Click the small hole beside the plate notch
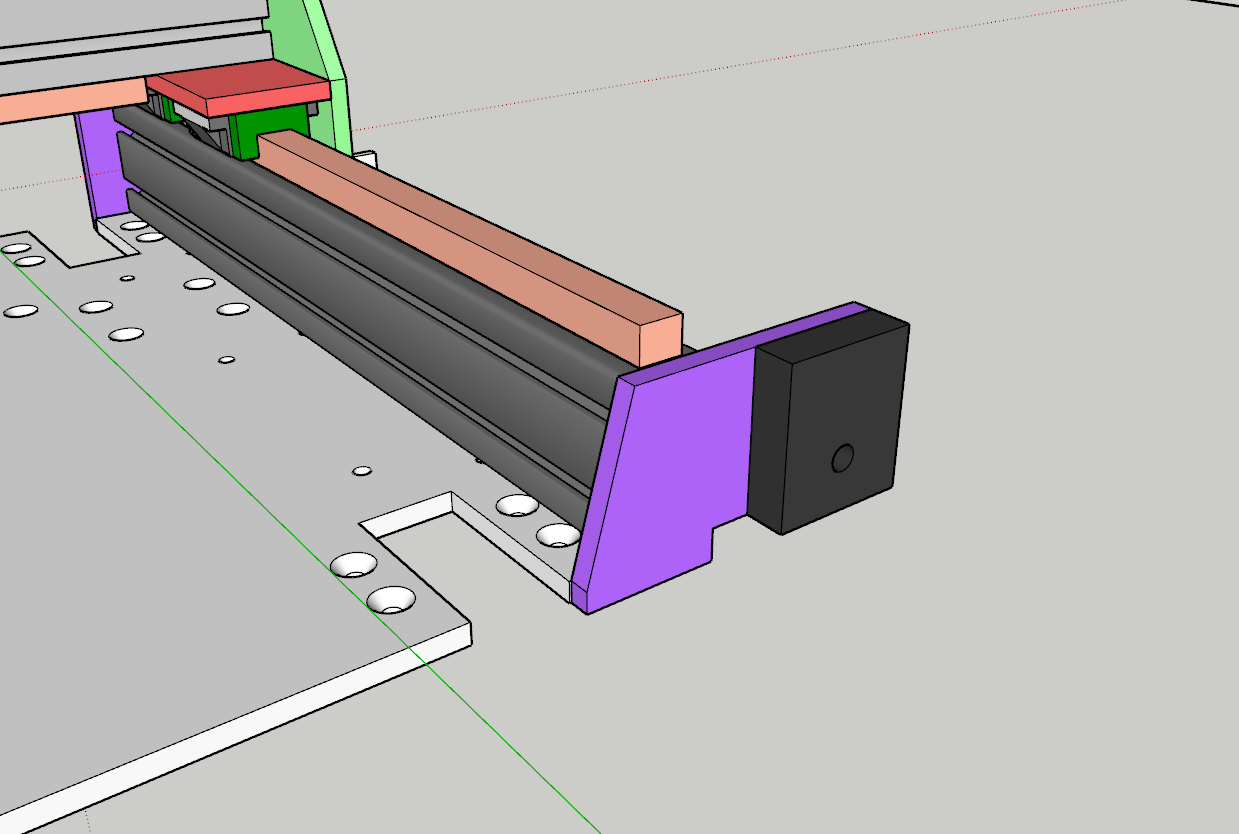The image size is (1239, 834). pos(362,470)
